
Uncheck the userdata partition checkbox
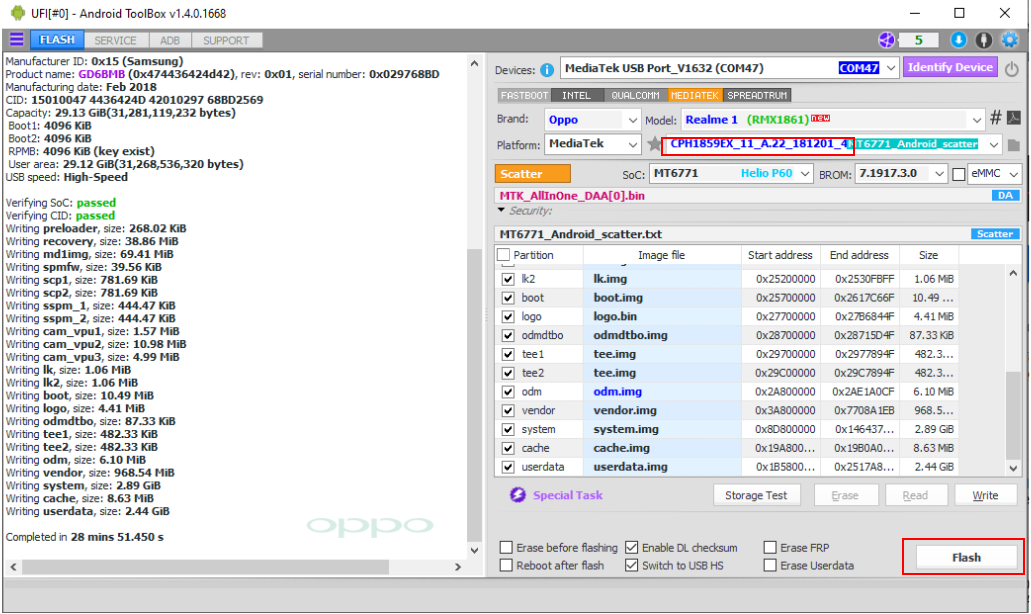pyautogui.click(x=508, y=467)
